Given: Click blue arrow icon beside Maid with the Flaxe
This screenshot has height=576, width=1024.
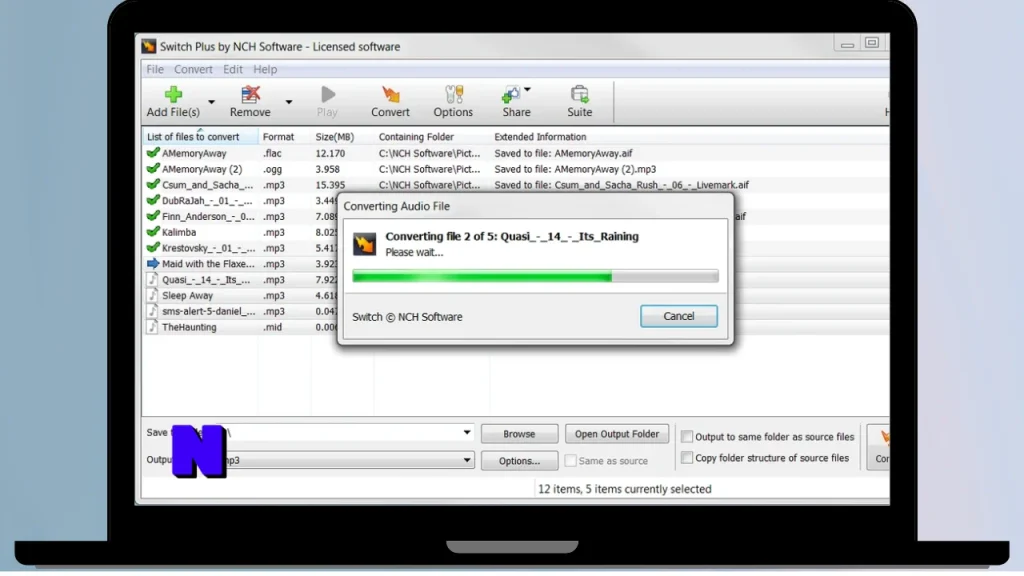Looking at the screenshot, I should point(153,264).
